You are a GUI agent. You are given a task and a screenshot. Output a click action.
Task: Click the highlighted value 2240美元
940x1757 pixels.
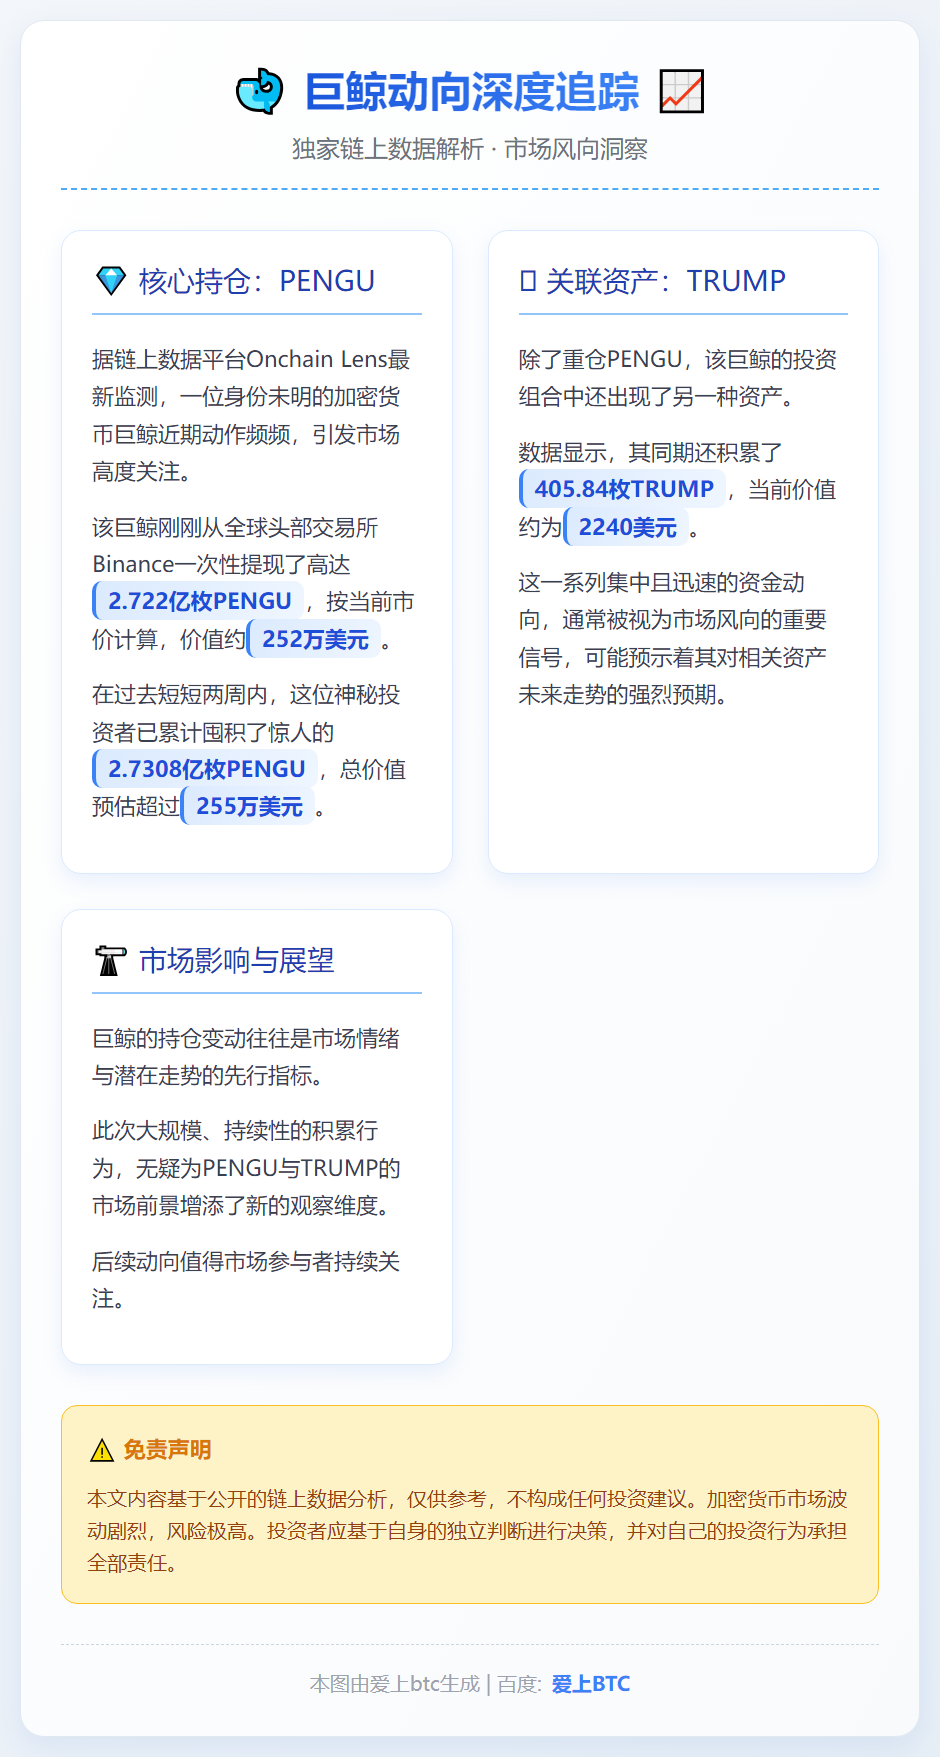pyautogui.click(x=627, y=527)
